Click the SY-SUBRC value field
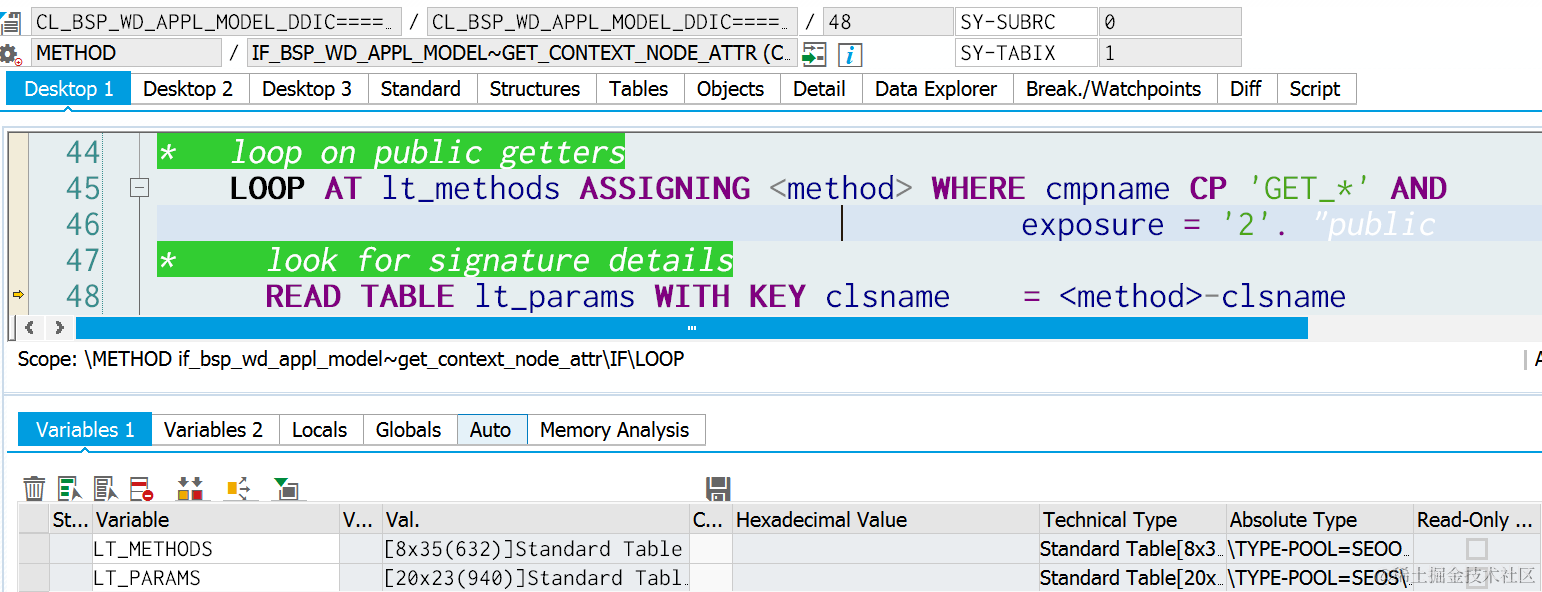Screen dimensions: 1542x592 [x=1170, y=22]
